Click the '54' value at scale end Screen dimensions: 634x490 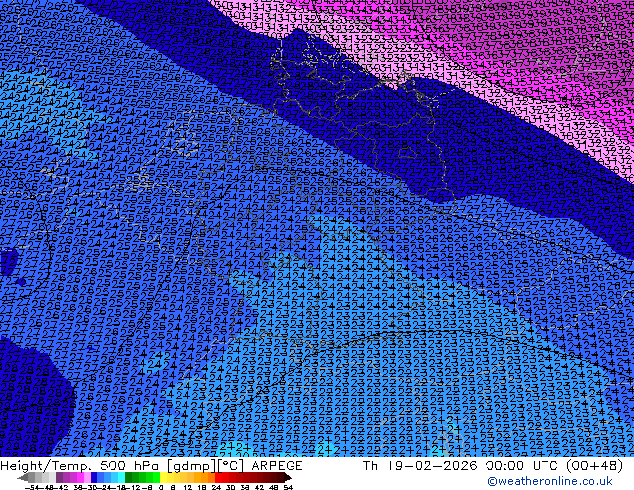tap(288, 487)
